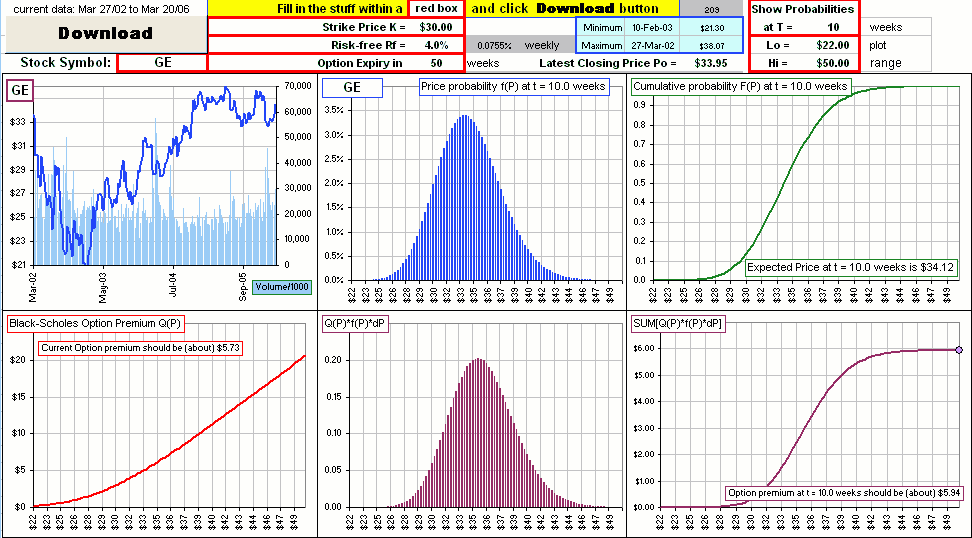Select the 'Black-Scholes Option Premium Q(P)' title
The width and height of the screenshot is (972, 538).
(x=96, y=323)
